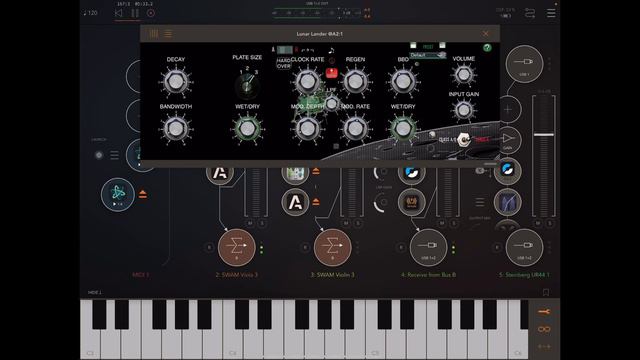Click the left white preset button
This screenshot has height=360, width=640.
tap(413, 45)
